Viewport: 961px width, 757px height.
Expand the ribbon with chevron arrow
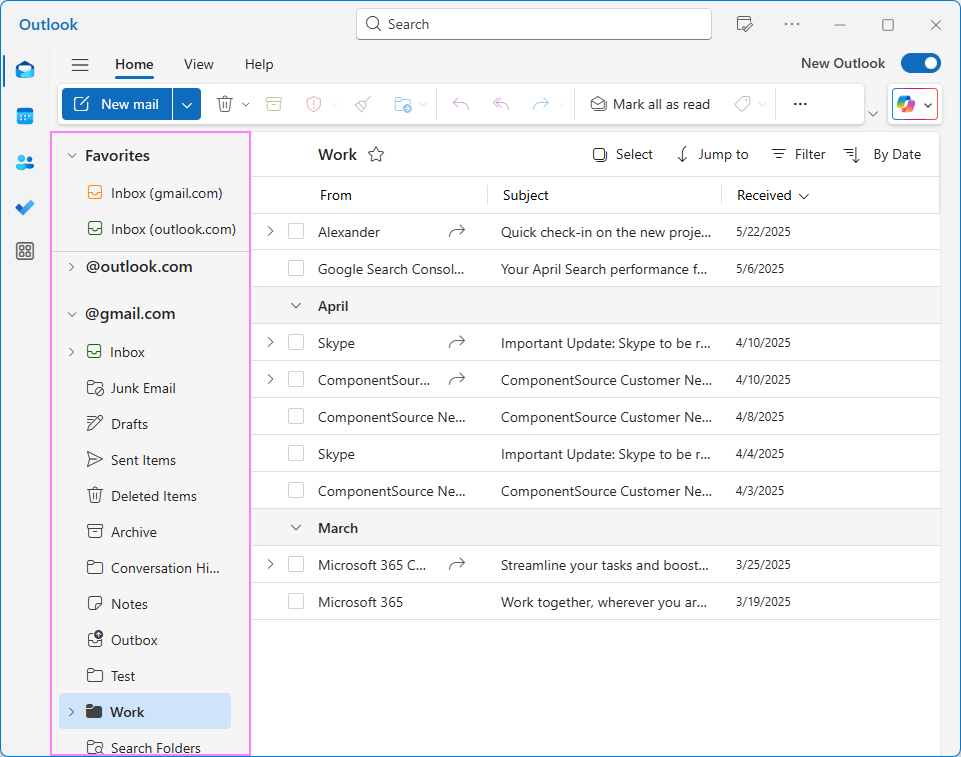pyautogui.click(x=873, y=113)
